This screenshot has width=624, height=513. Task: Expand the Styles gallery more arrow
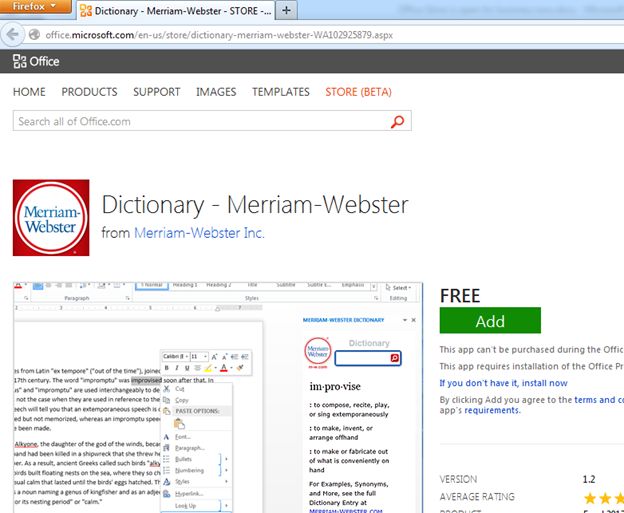(x=373, y=287)
